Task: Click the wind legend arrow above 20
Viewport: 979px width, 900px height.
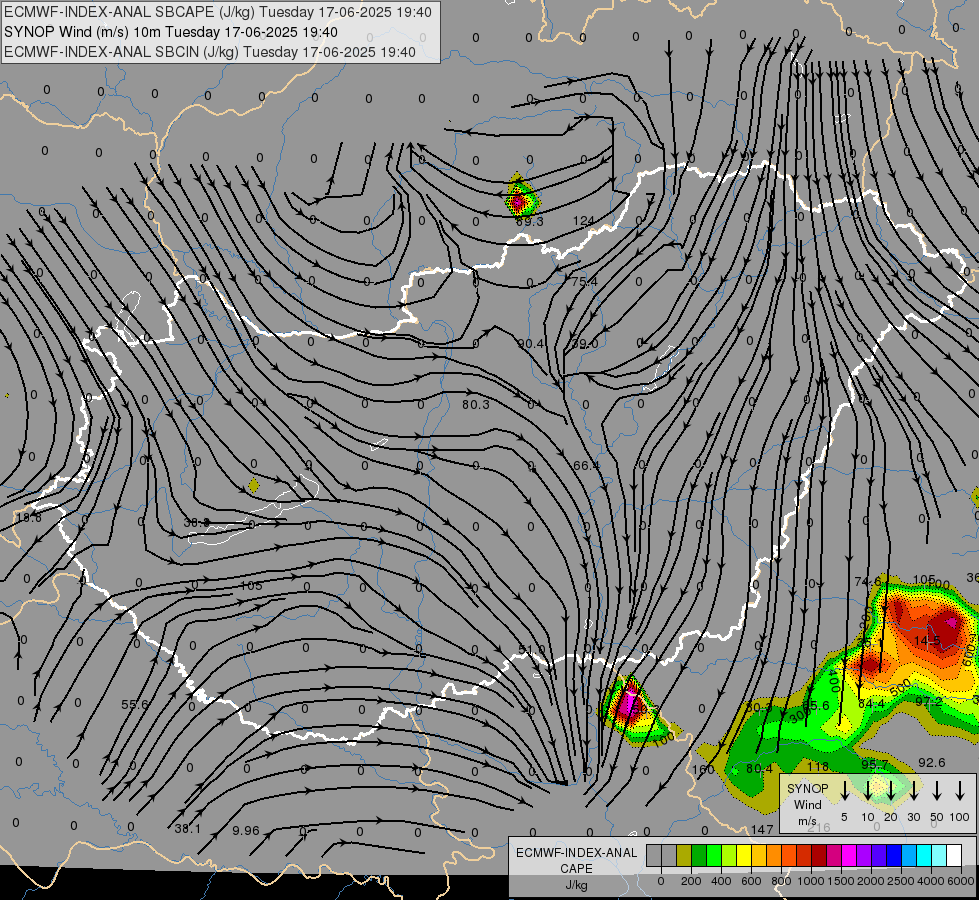Action: click(891, 791)
